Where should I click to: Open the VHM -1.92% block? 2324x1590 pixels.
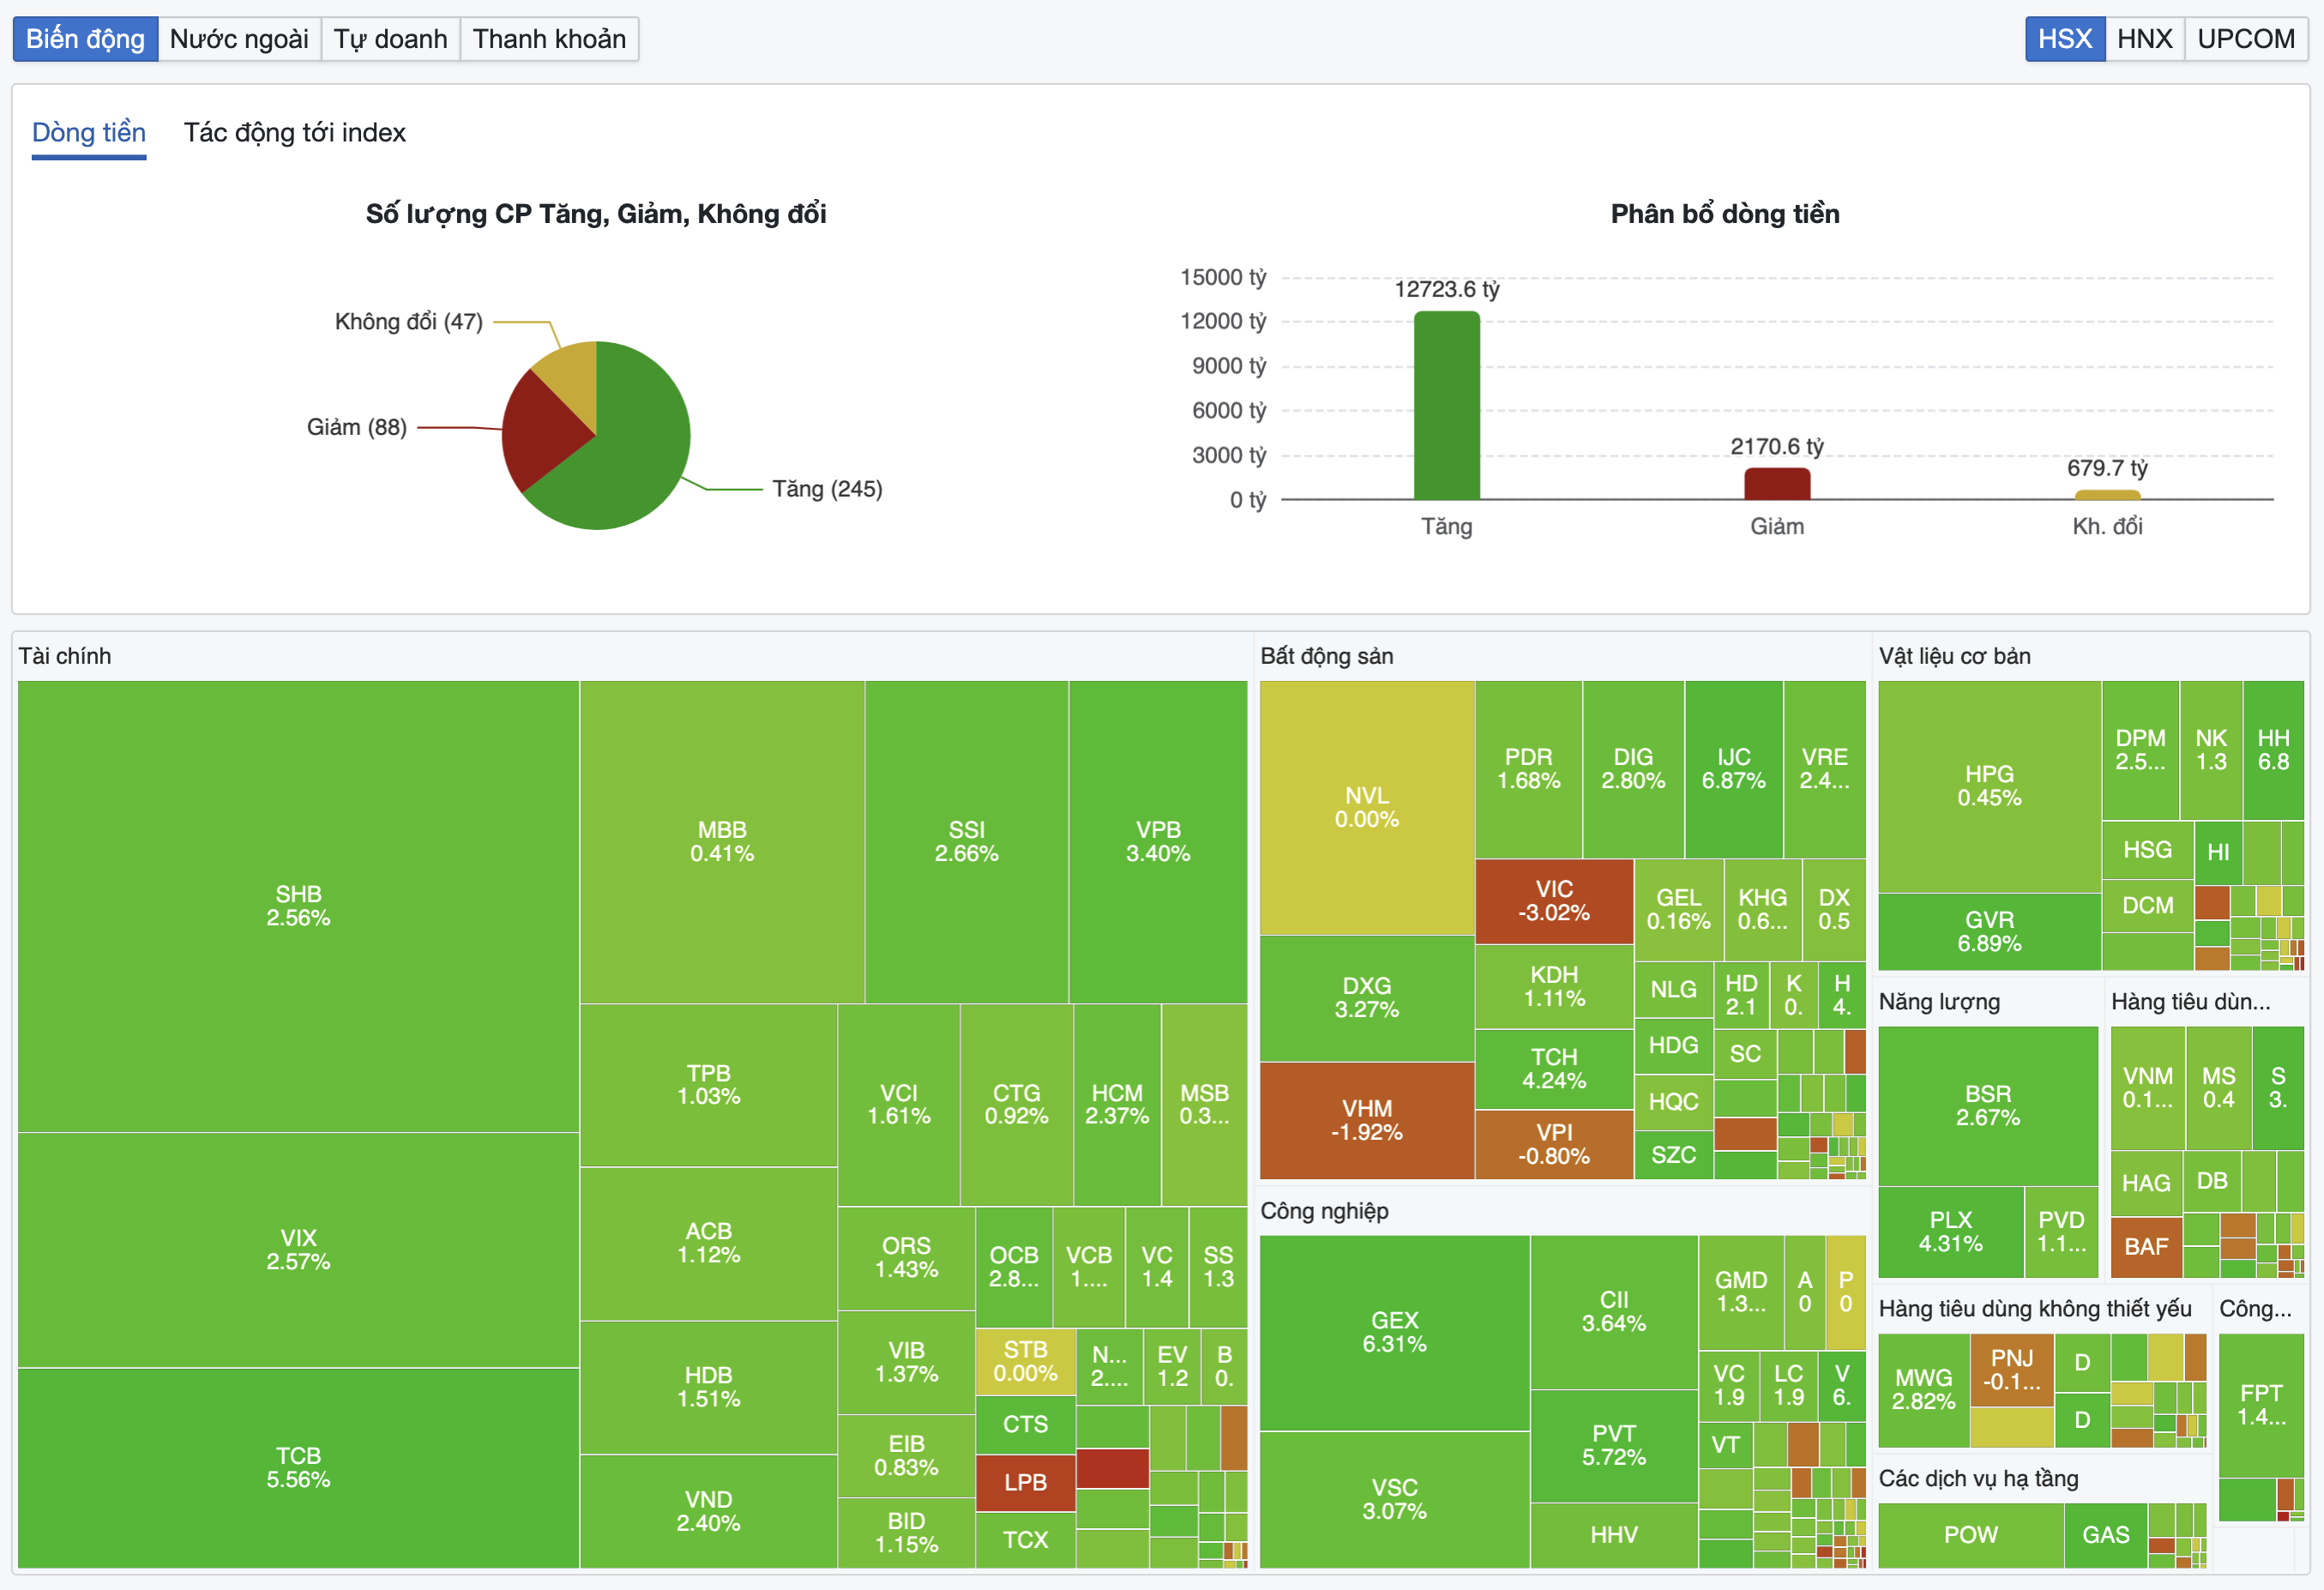pos(1366,1120)
